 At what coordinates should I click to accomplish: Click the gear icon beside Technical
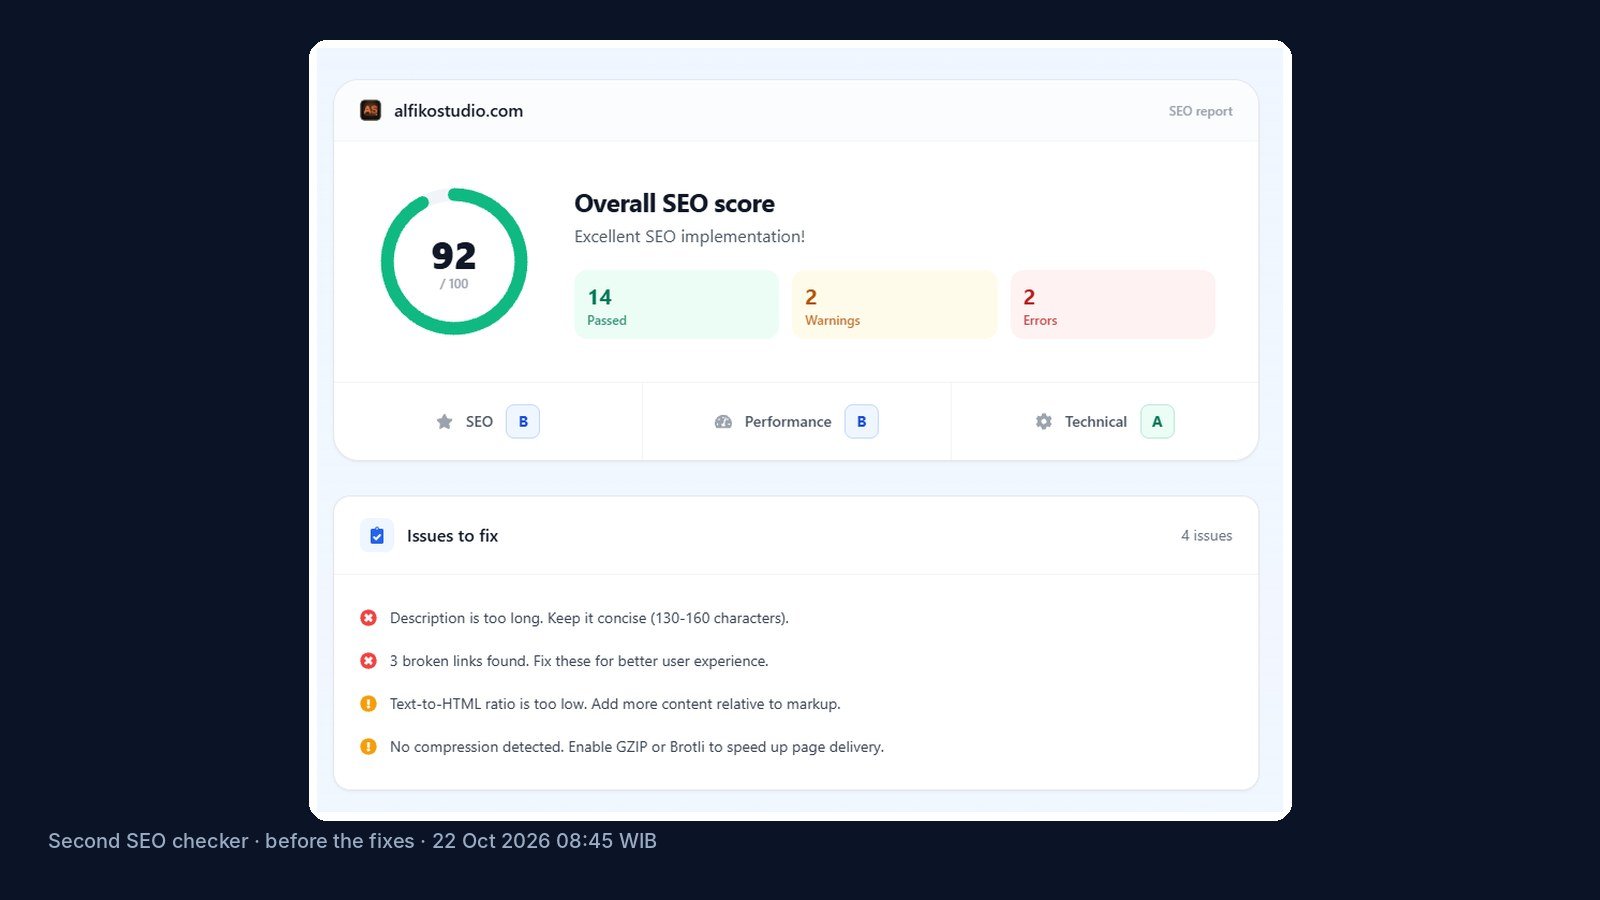1043,422
